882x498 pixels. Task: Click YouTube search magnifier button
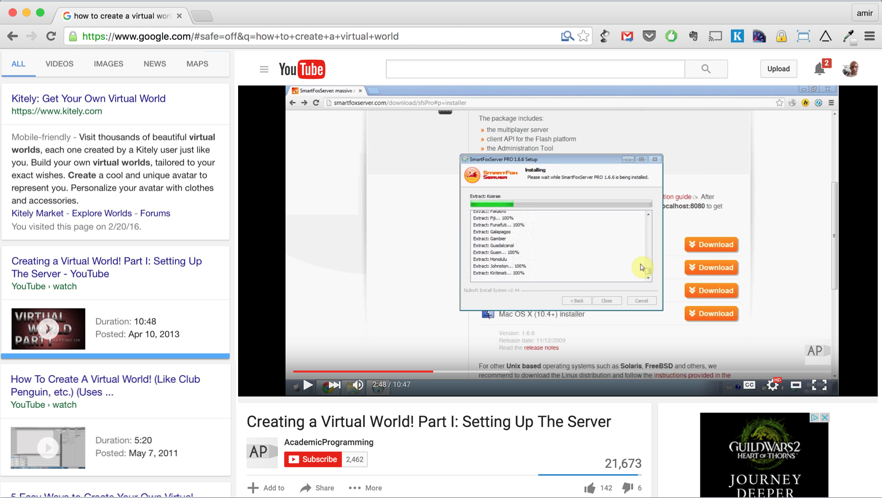706,69
